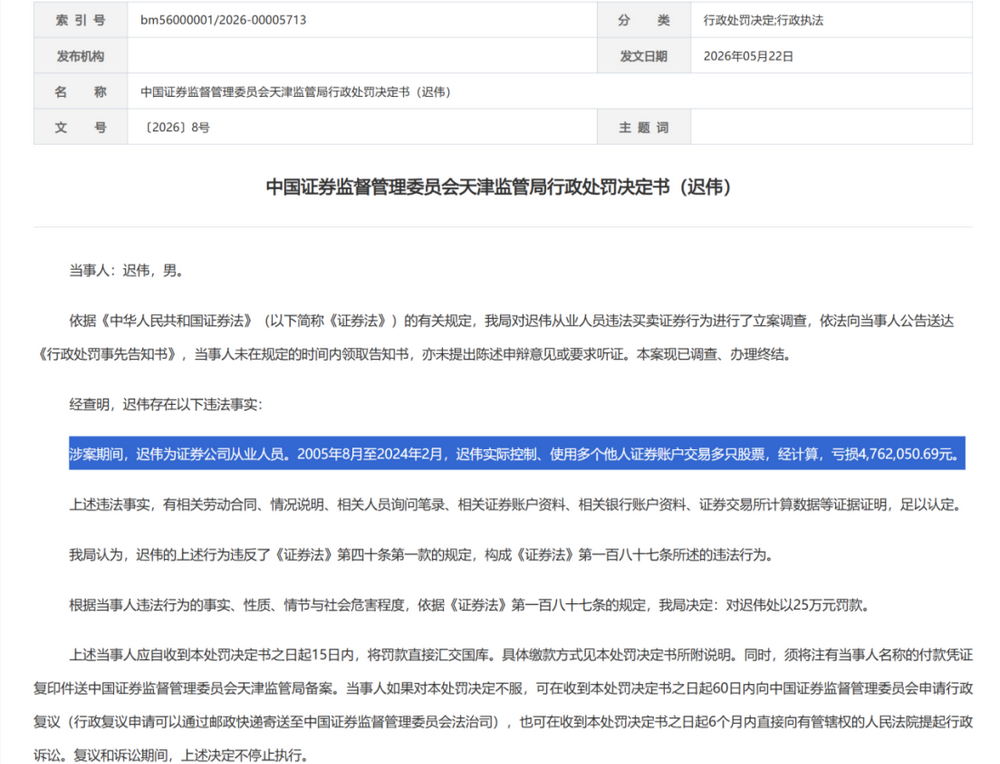This screenshot has width=1000, height=764.
Task: Click the document name in the 名称 row
Action: coord(296,92)
